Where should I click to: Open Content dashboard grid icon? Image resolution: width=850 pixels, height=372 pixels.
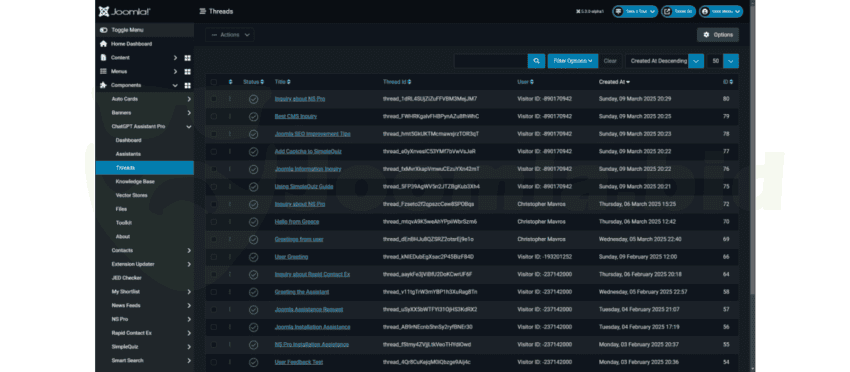(188, 57)
